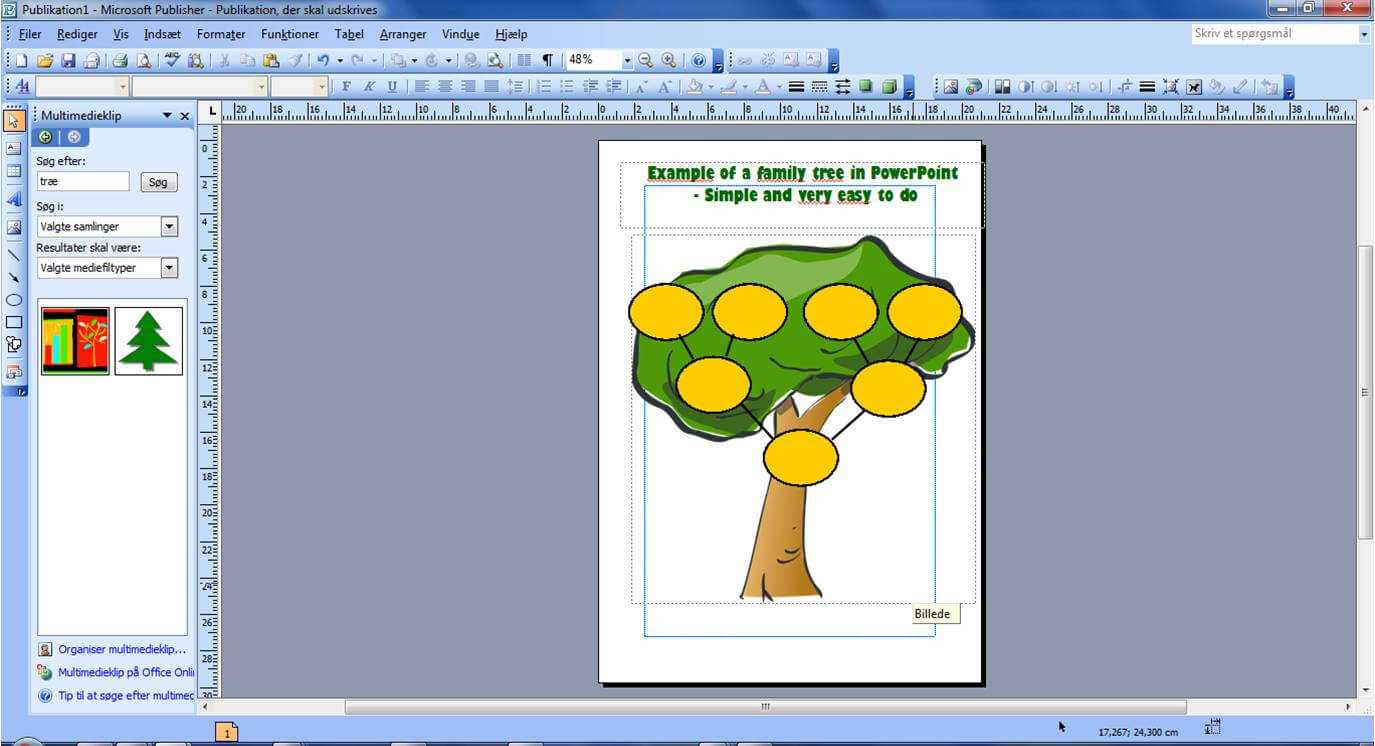Image resolution: width=1375 pixels, height=746 pixels.
Task: Save the publication with floppy disk icon
Action: point(68,61)
